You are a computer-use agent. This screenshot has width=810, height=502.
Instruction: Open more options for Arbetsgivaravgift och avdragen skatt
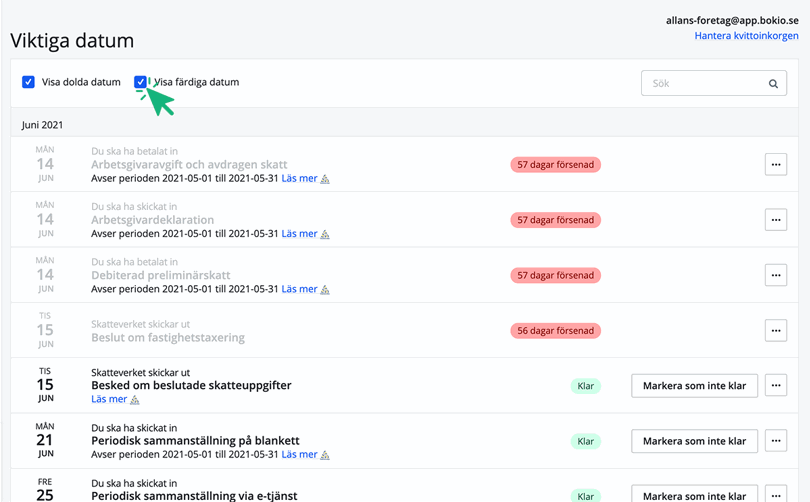click(x=775, y=165)
